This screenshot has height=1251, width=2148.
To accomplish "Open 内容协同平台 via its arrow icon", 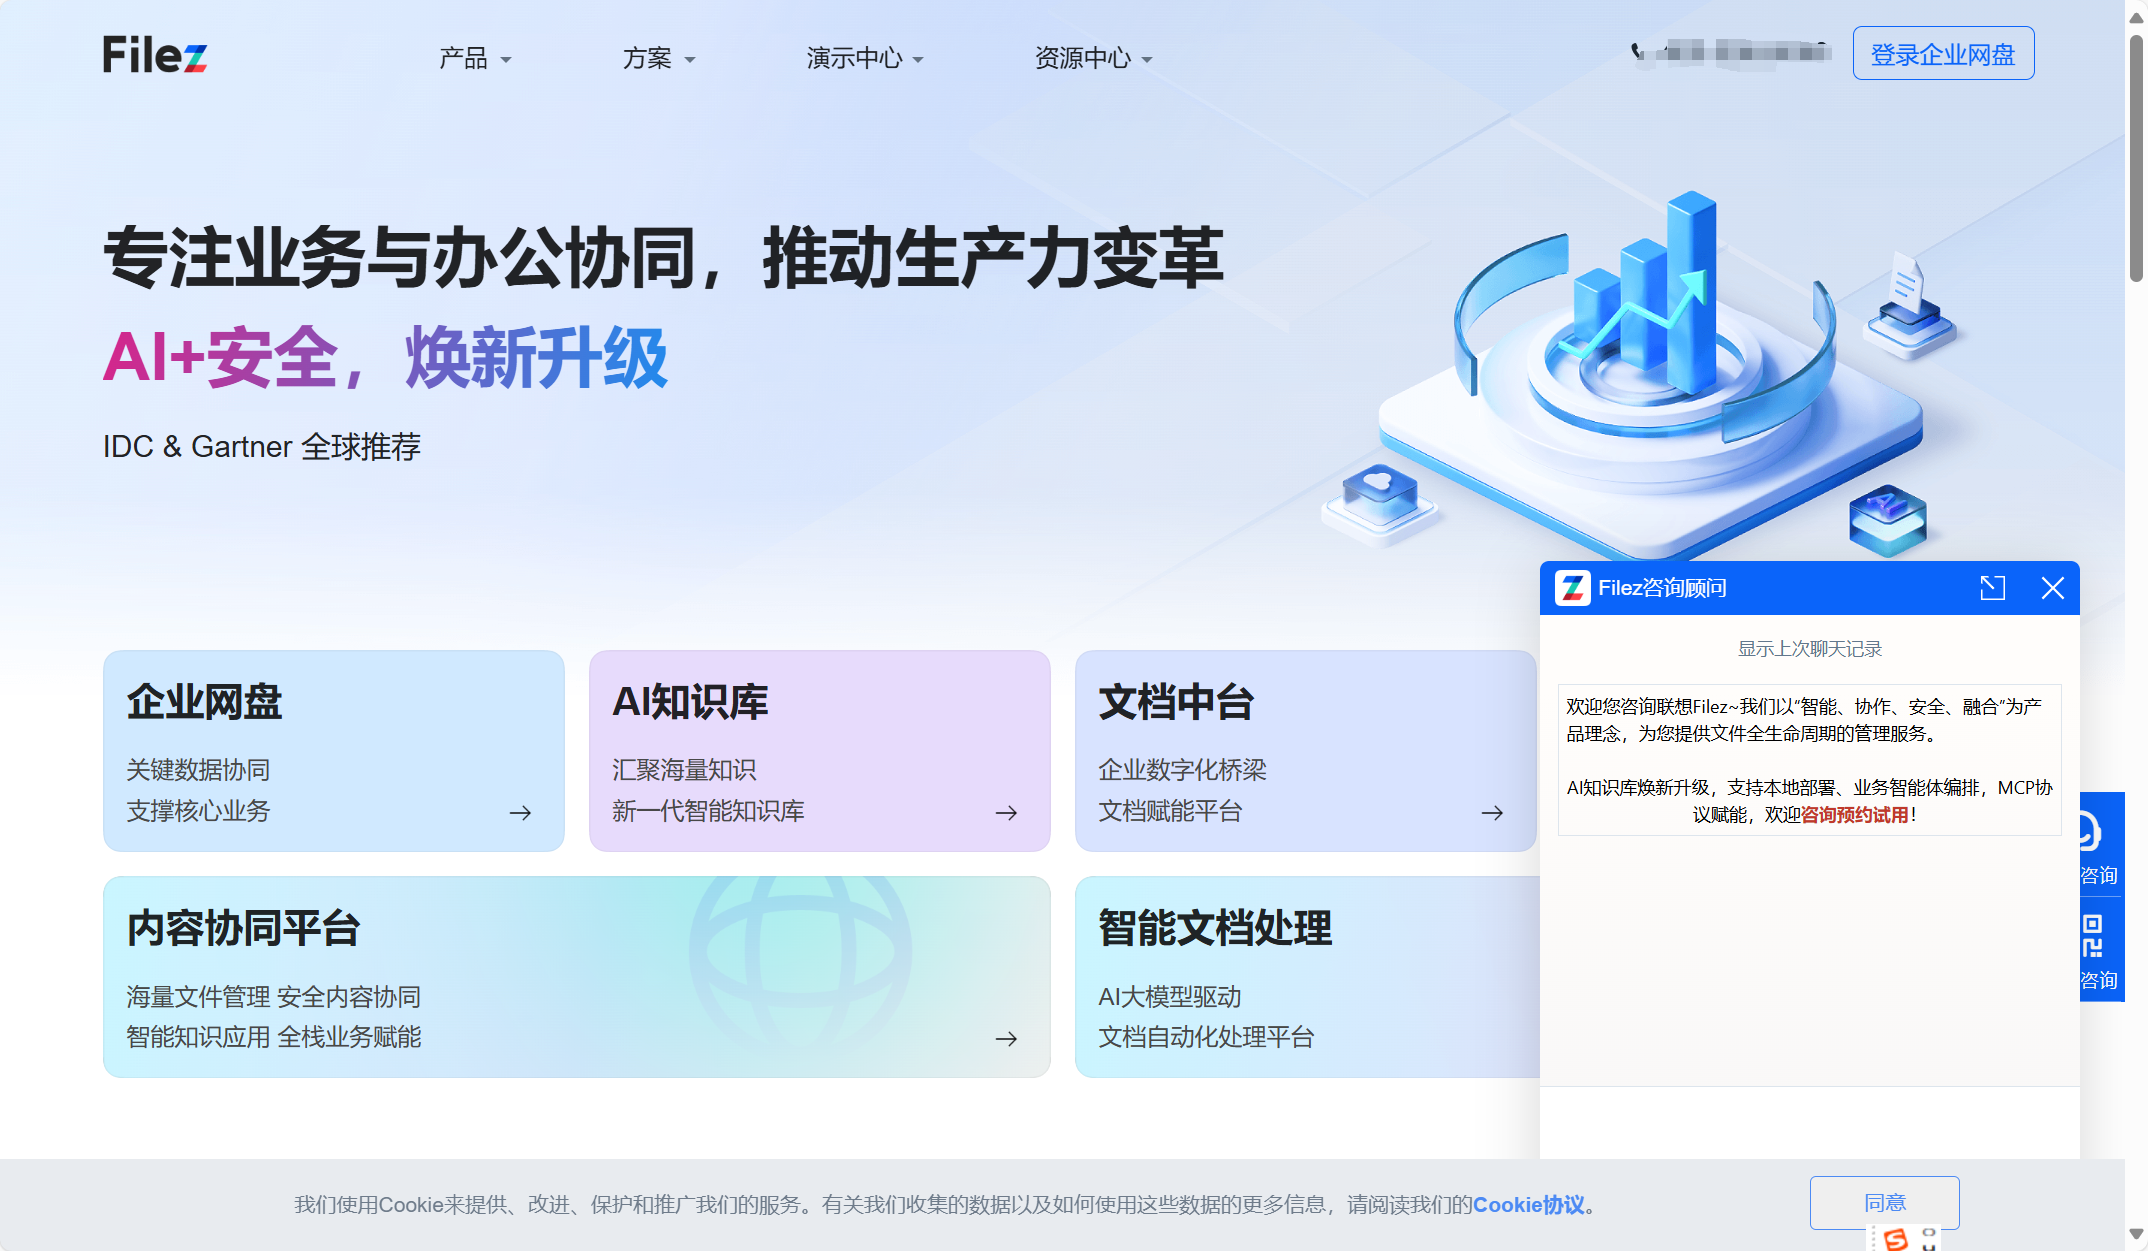I will (1005, 1039).
